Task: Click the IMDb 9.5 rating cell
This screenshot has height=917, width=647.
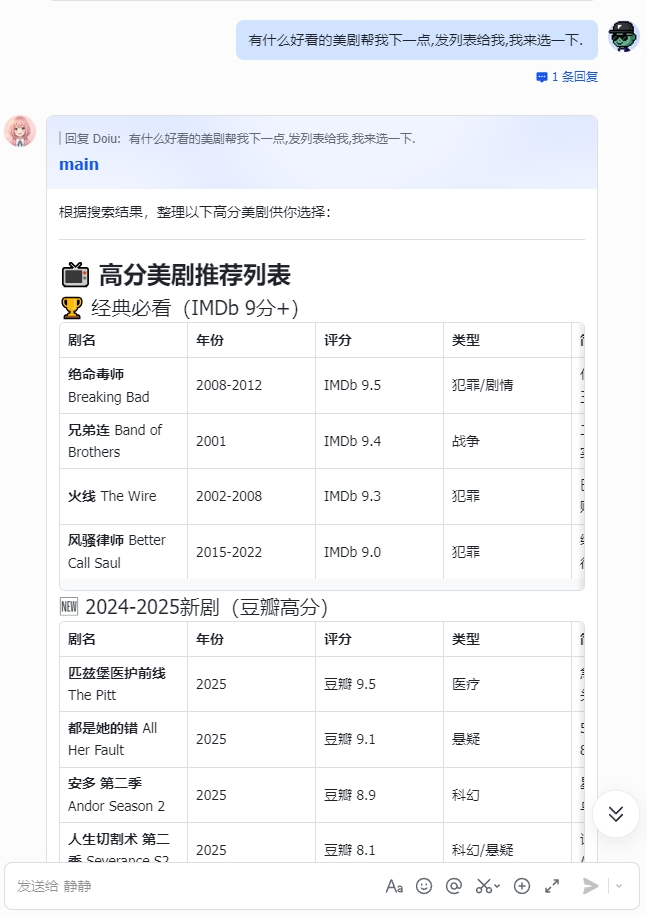Action: tap(379, 385)
